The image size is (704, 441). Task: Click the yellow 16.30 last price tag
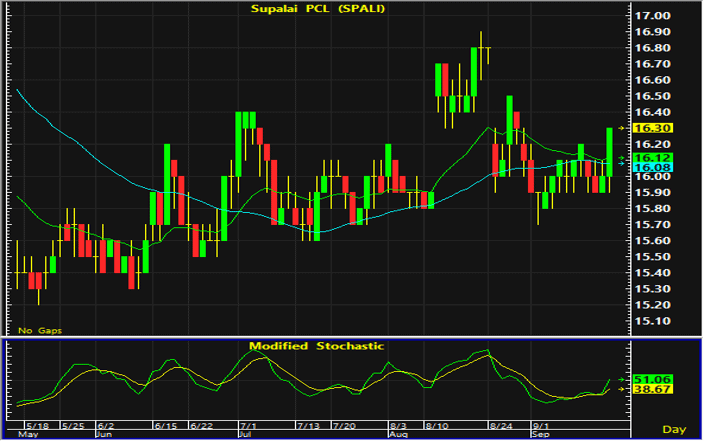click(652, 128)
